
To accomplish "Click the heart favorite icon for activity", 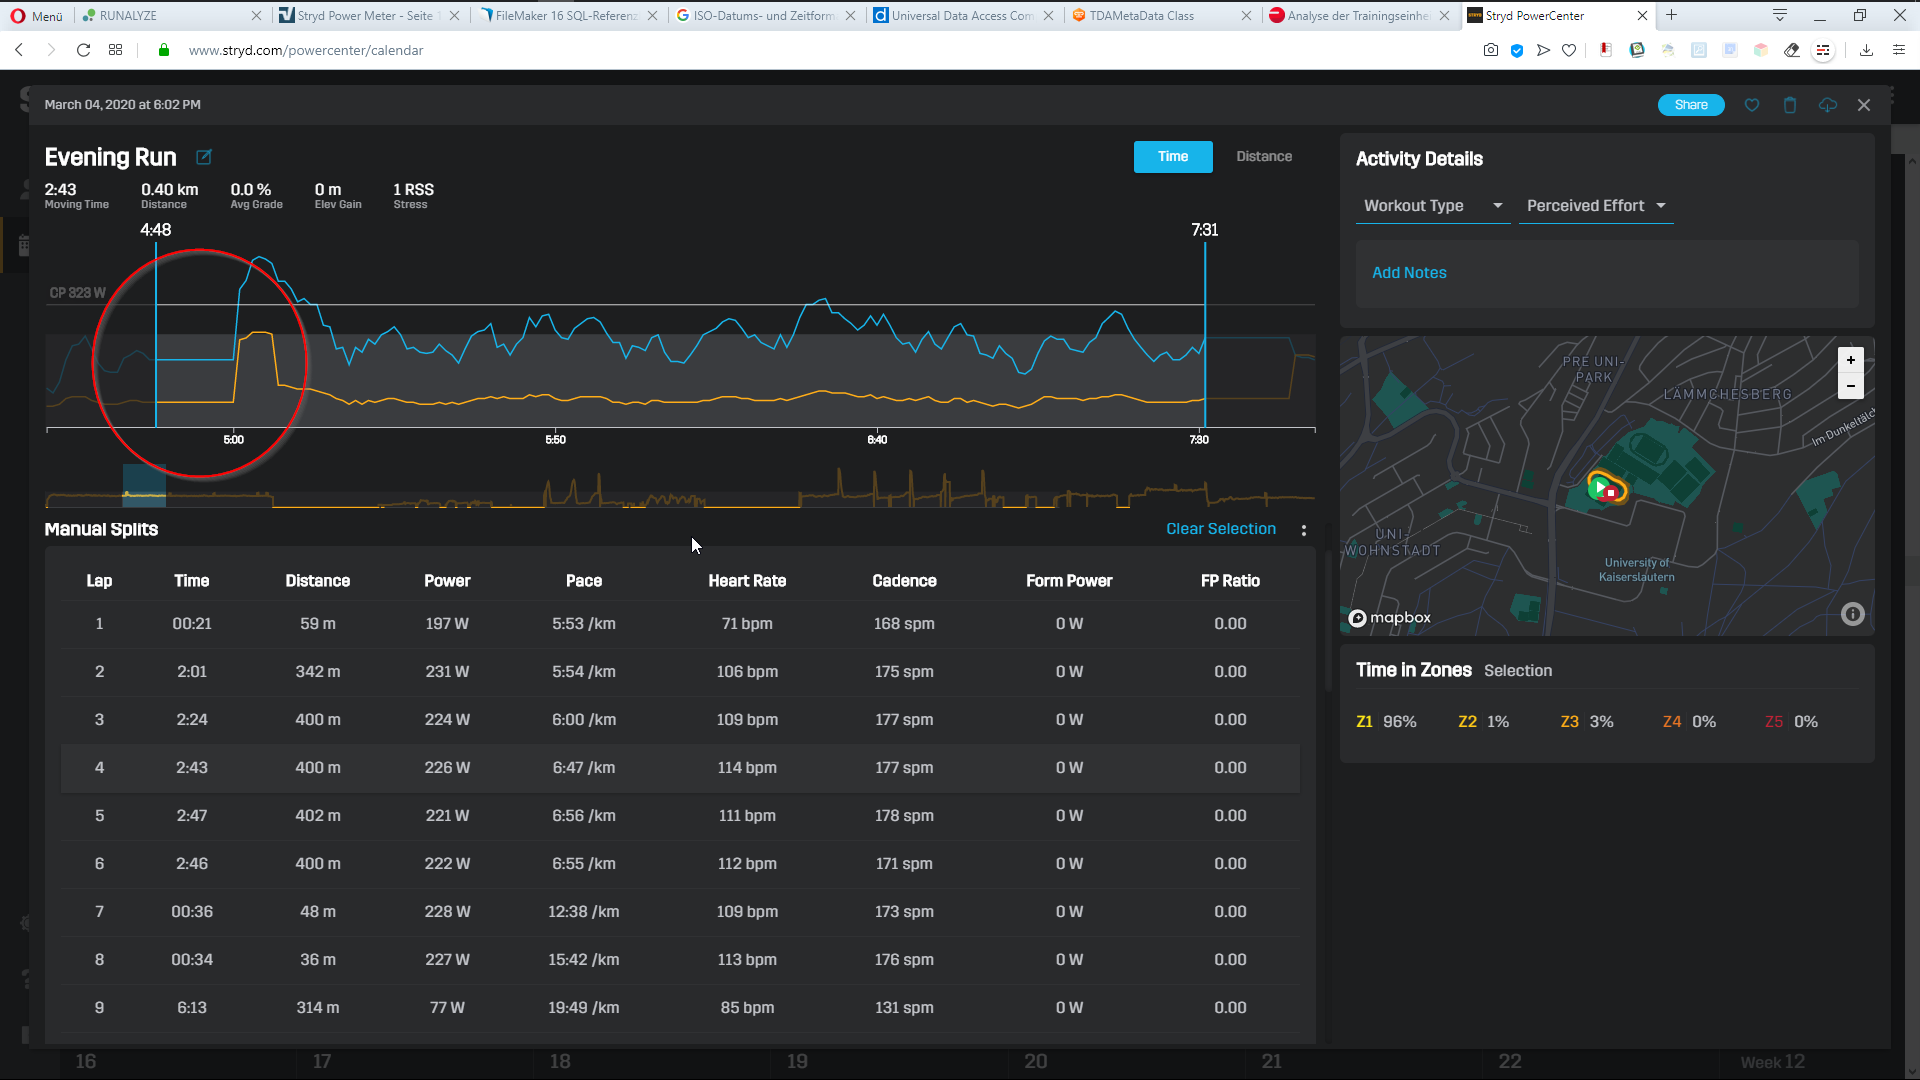I will click(x=1752, y=105).
